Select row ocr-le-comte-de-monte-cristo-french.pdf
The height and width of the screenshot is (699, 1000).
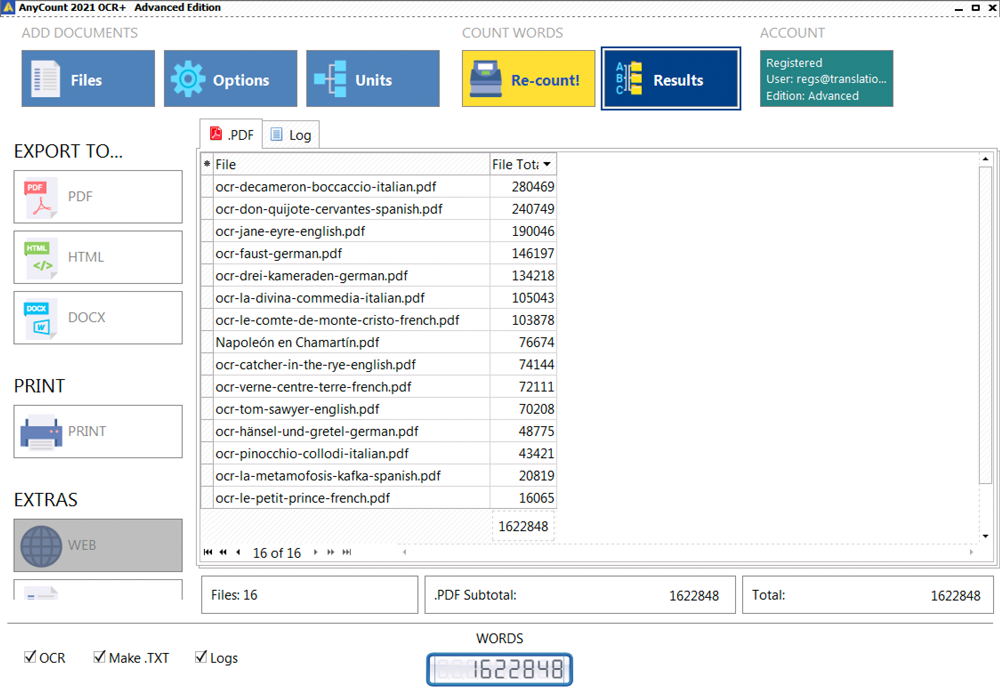378,320
